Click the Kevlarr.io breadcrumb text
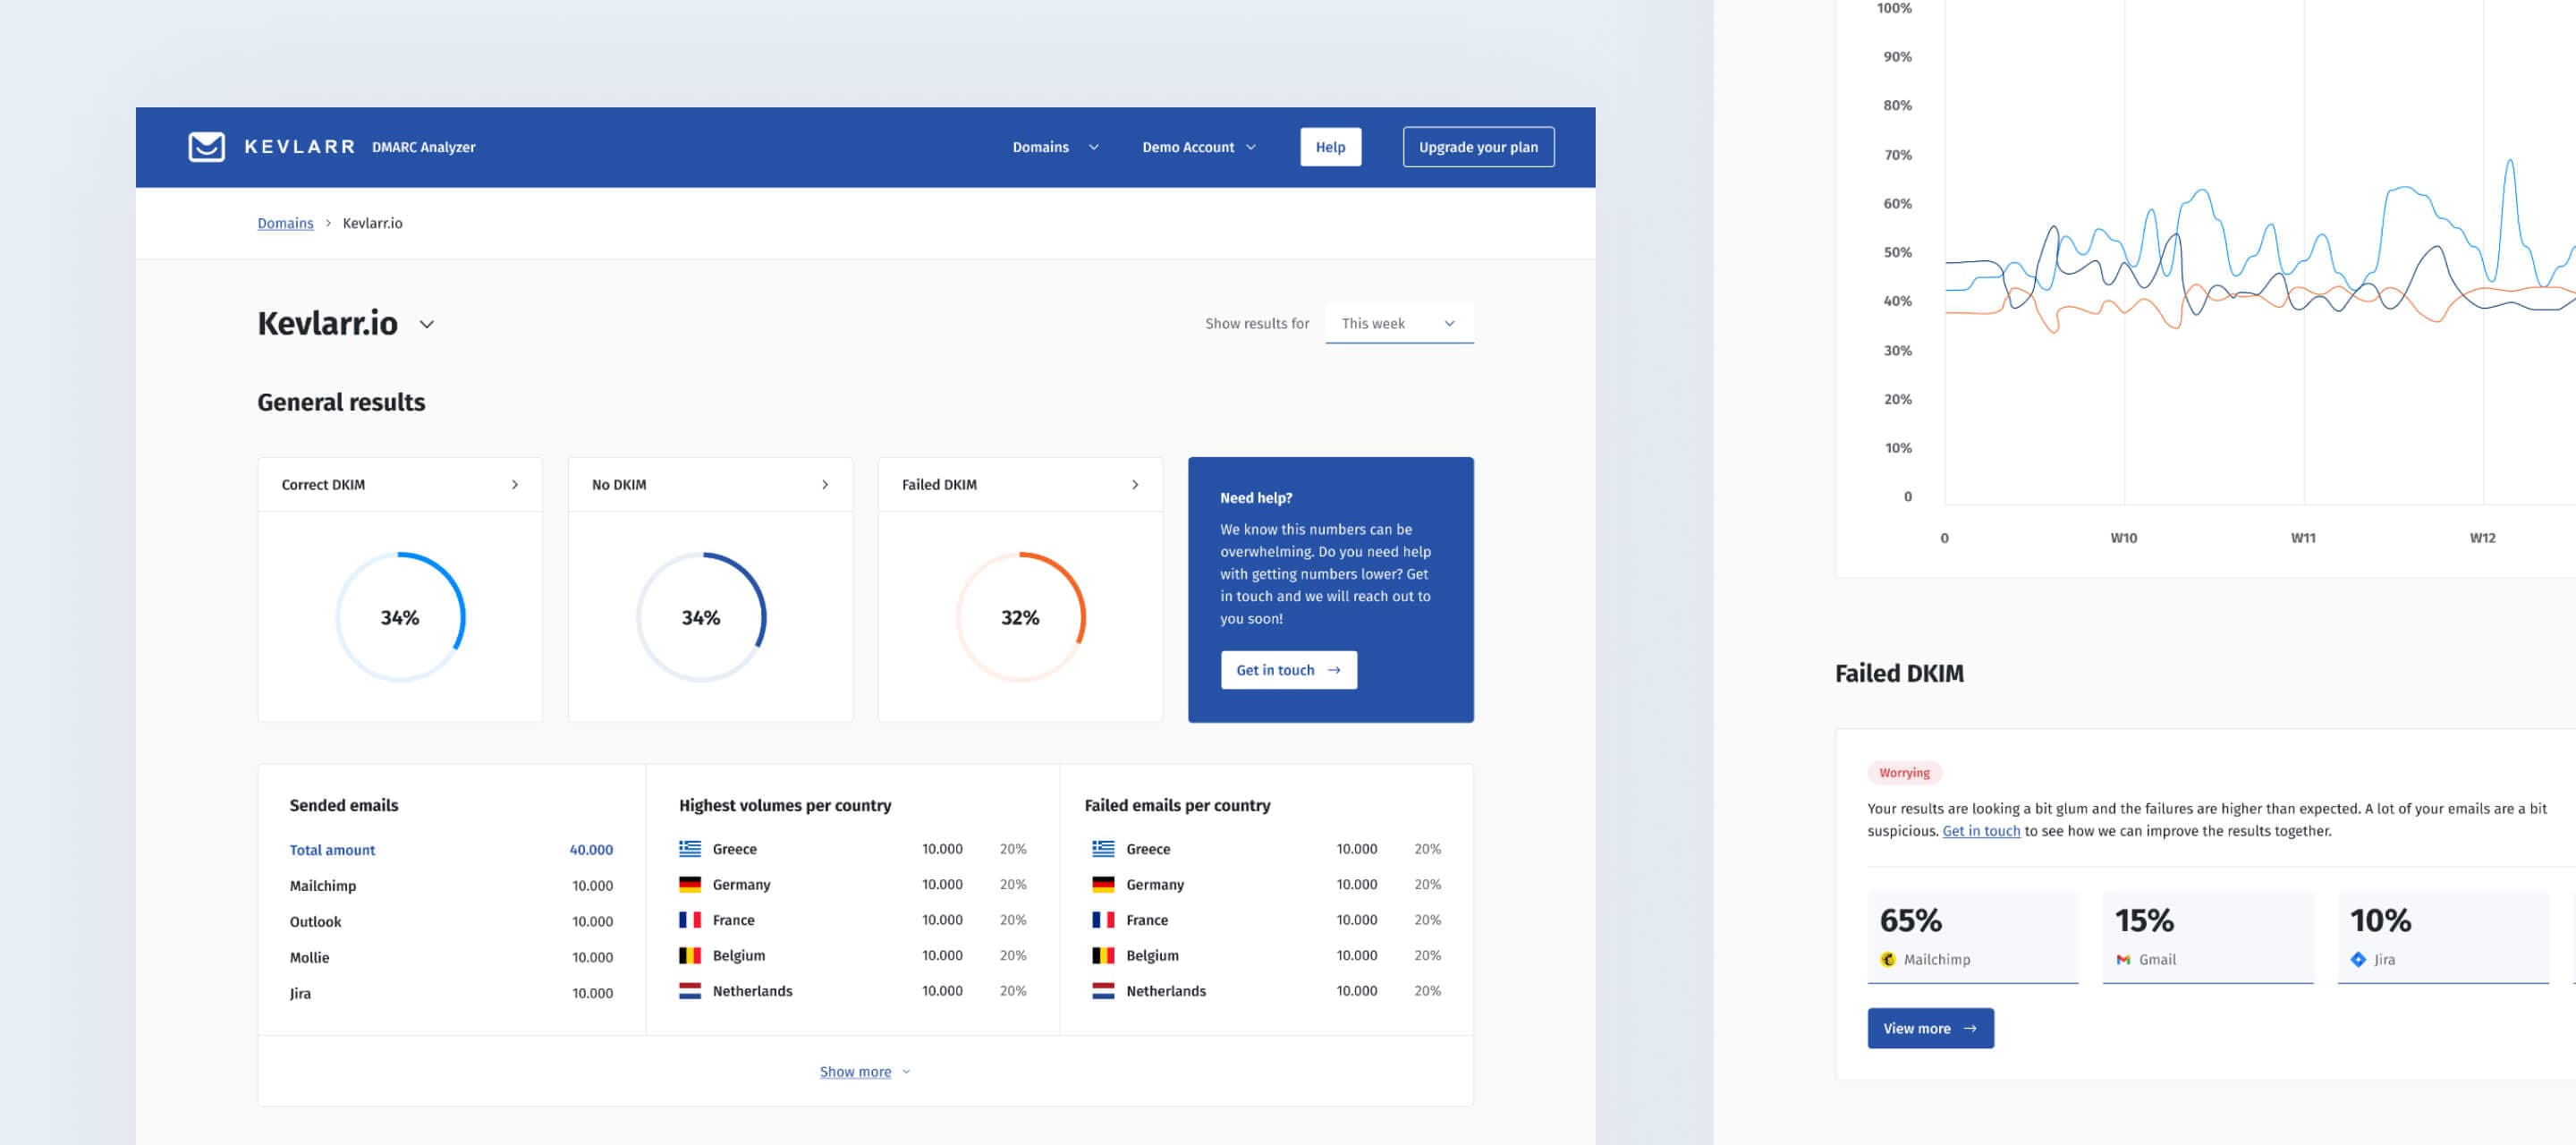 tap(372, 223)
